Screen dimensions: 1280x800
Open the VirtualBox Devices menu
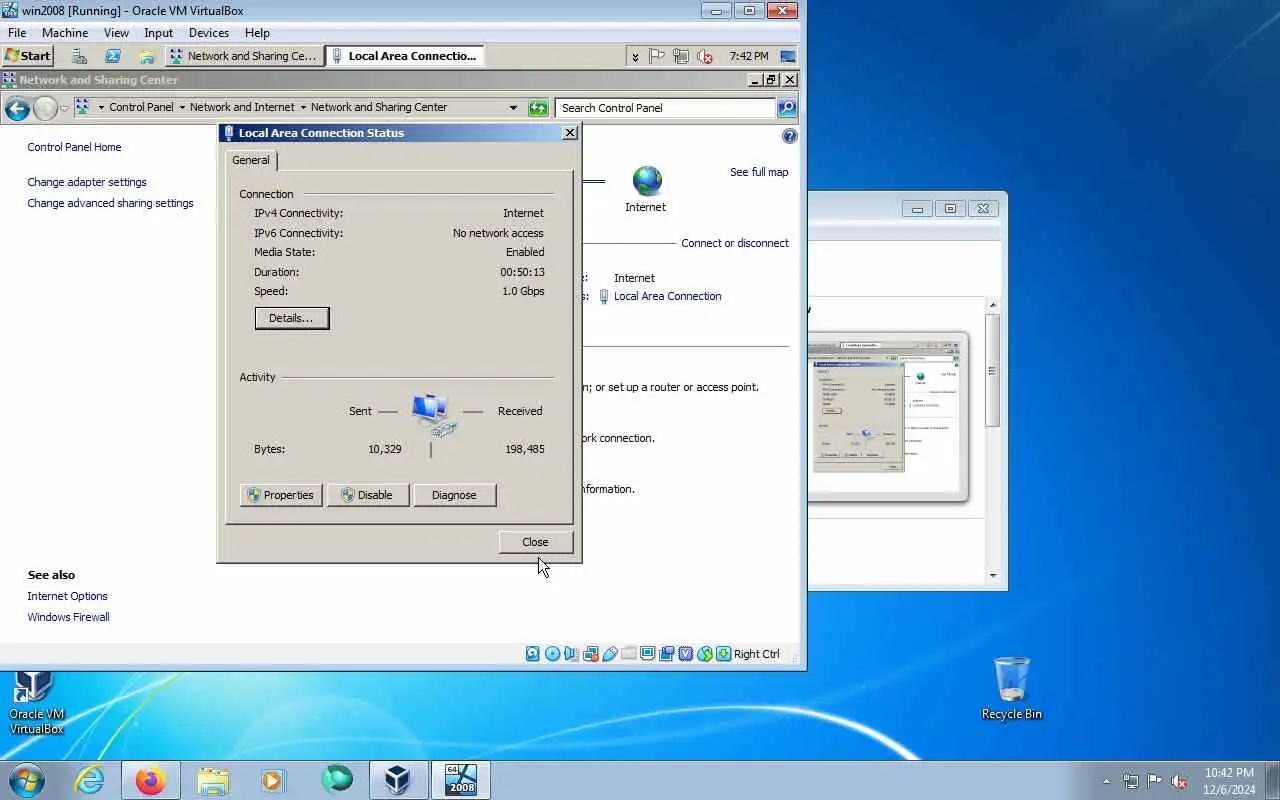pyautogui.click(x=209, y=33)
